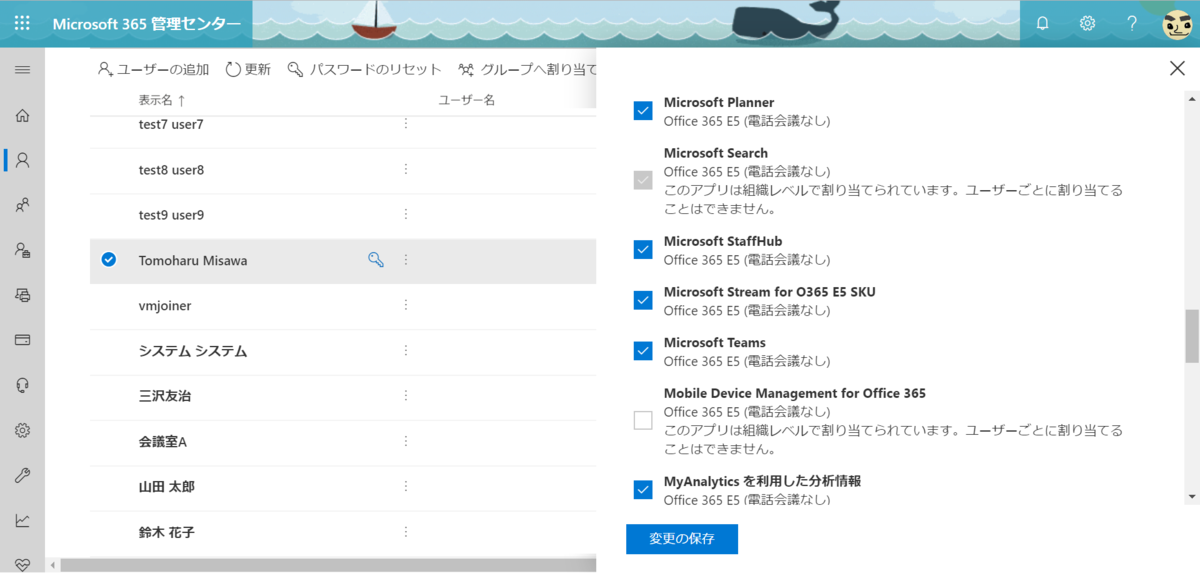Image resolution: width=1200 pixels, height=573 pixels.
Task: Click panel scrollbar up arrow
Action: coord(1191,98)
